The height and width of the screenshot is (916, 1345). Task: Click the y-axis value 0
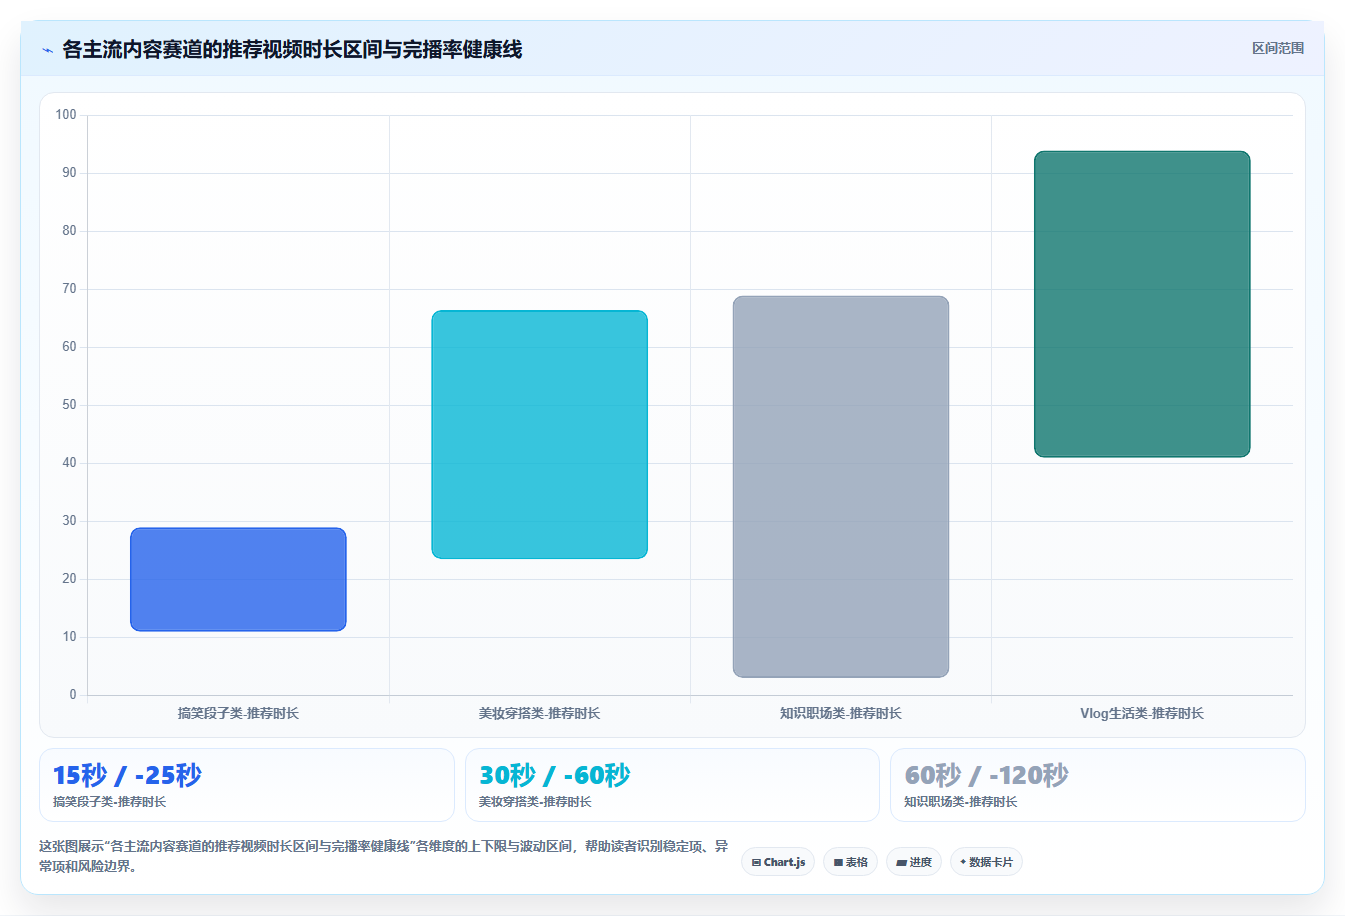point(73,695)
